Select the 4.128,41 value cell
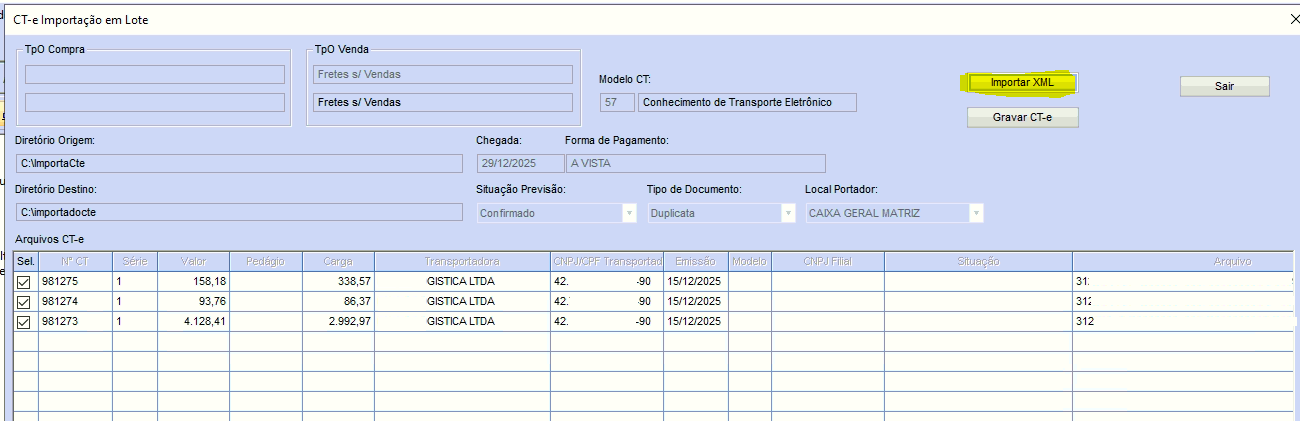The image size is (1300, 421). [x=193, y=321]
